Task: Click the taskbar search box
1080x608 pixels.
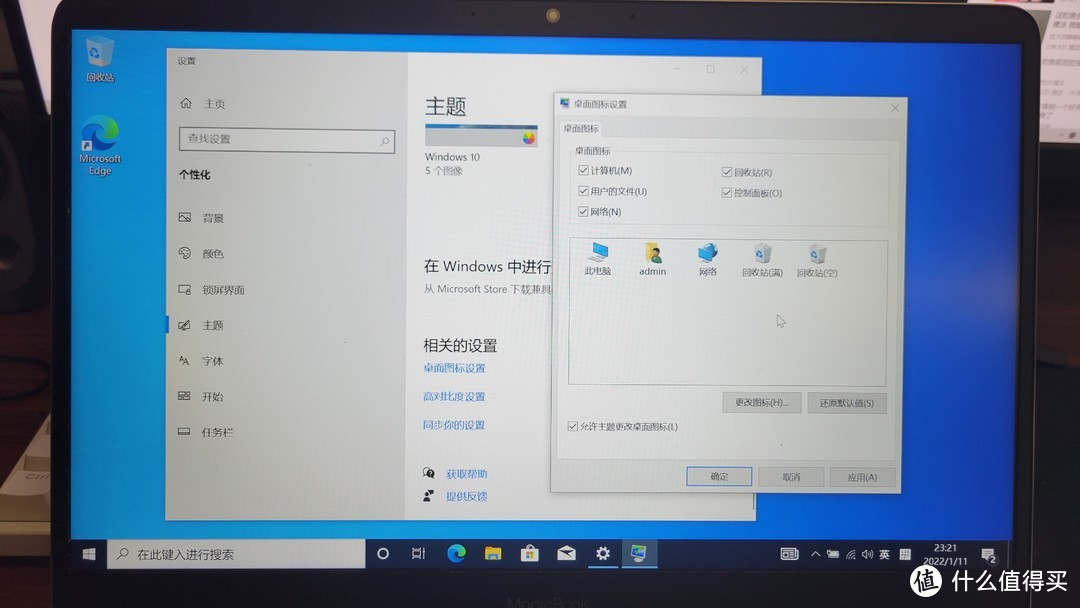Action: 236,554
